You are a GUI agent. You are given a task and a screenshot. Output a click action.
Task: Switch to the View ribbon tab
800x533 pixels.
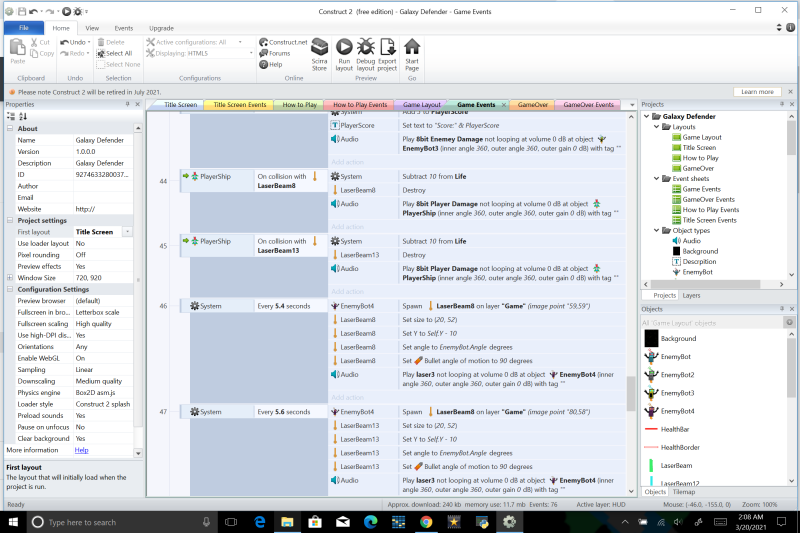click(x=92, y=28)
